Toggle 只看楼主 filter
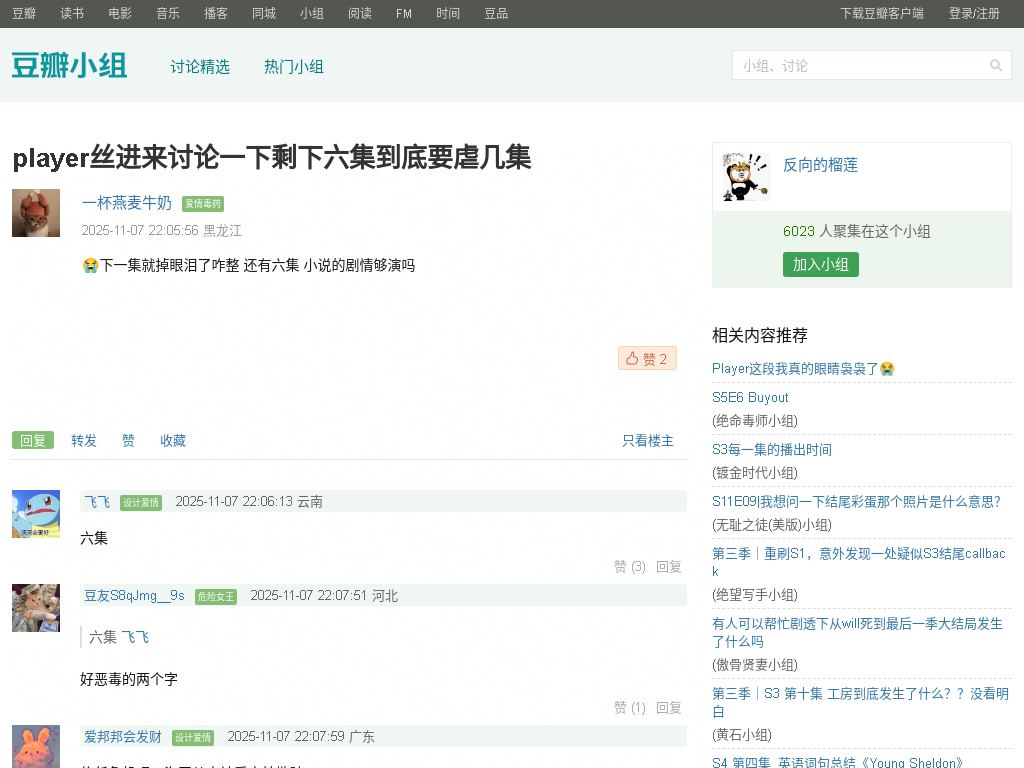This screenshot has height=768, width=1024. point(648,441)
